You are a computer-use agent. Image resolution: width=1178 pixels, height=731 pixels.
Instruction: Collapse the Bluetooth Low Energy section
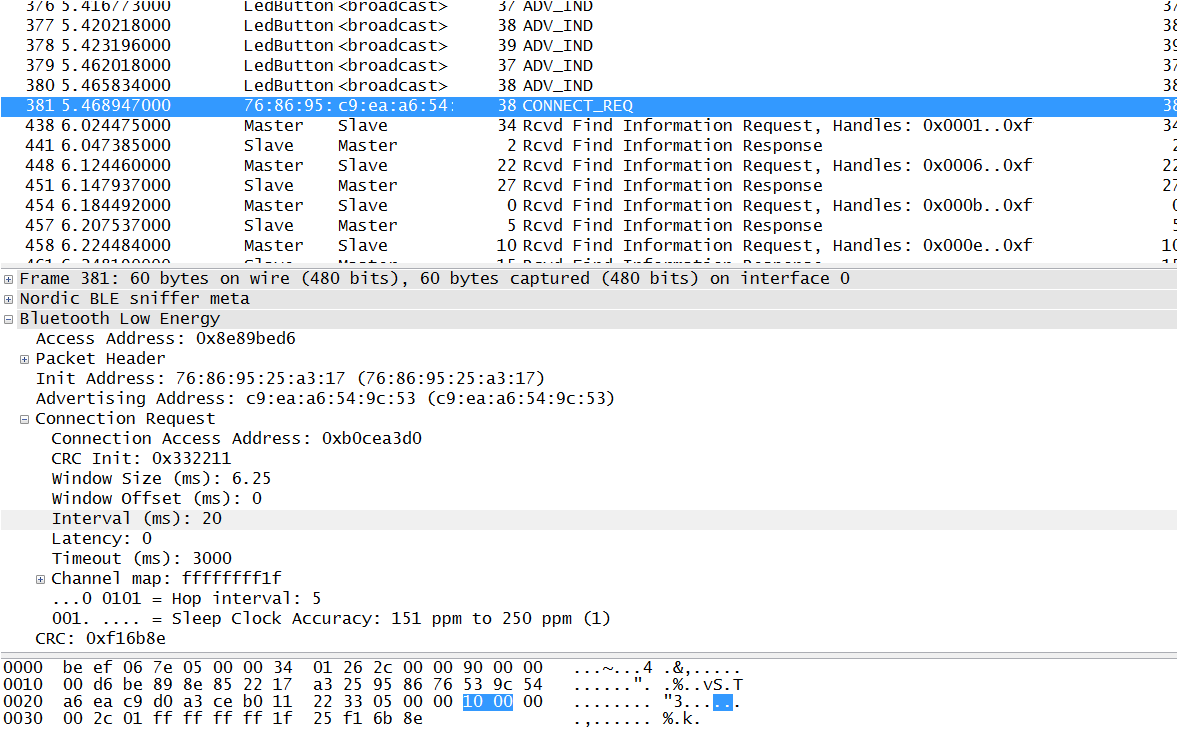click(8, 319)
